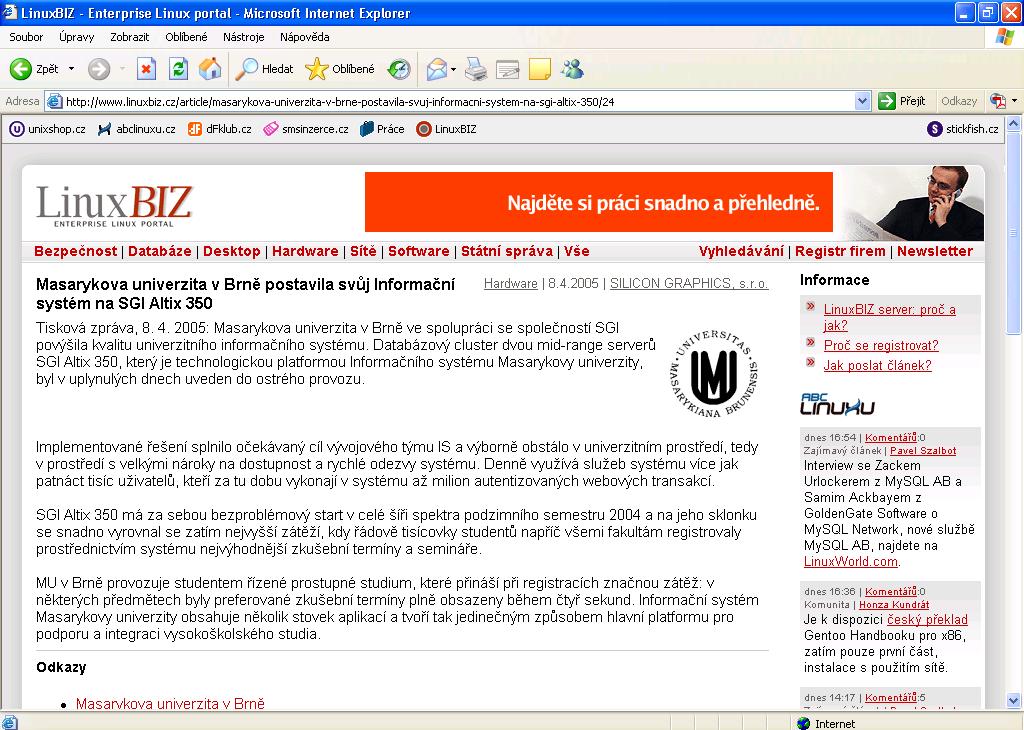Viewport: 1024px width, 730px height.
Task: Open the 'český překlad' link
Action: [x=927, y=620]
